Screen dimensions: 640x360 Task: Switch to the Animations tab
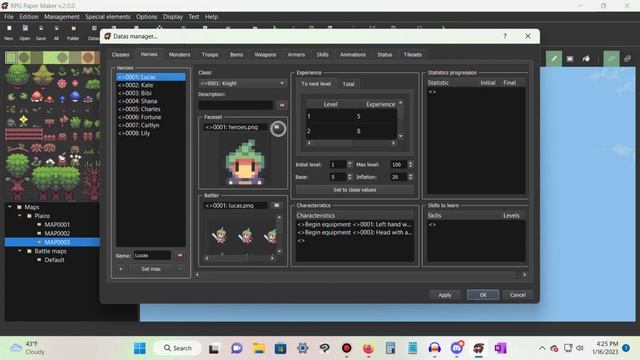click(x=353, y=55)
